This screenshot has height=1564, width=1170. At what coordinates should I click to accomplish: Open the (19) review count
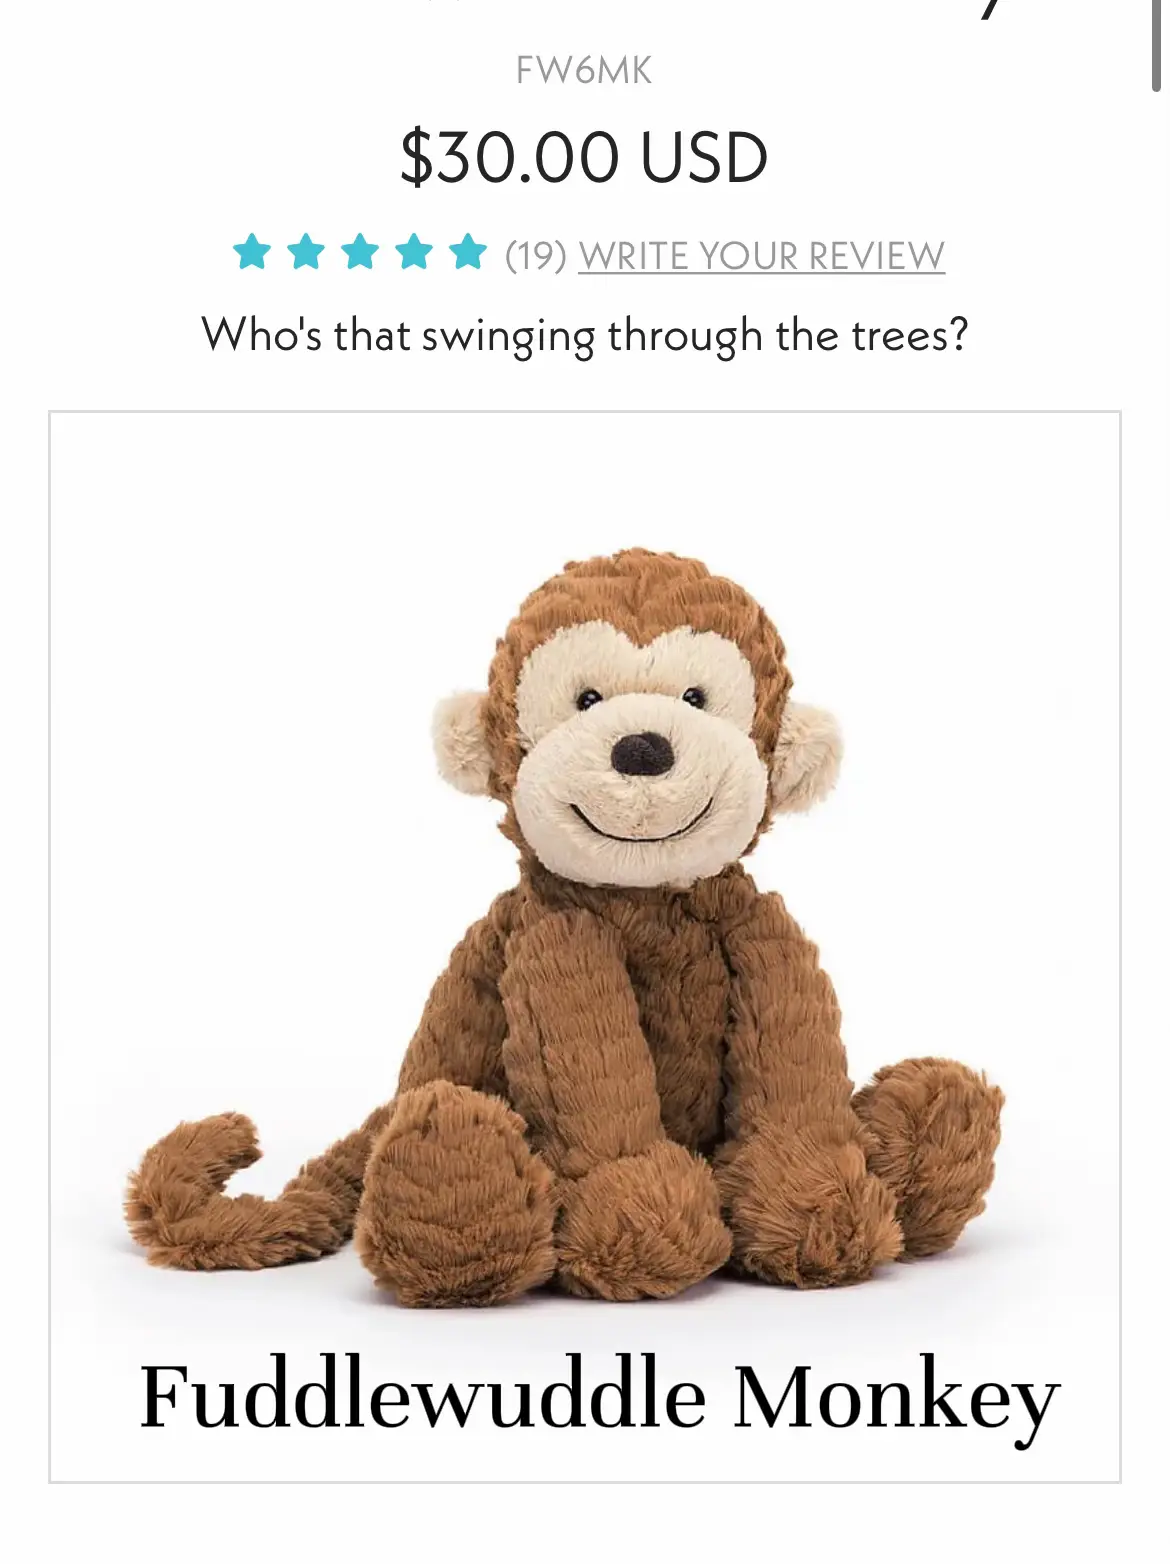click(536, 256)
